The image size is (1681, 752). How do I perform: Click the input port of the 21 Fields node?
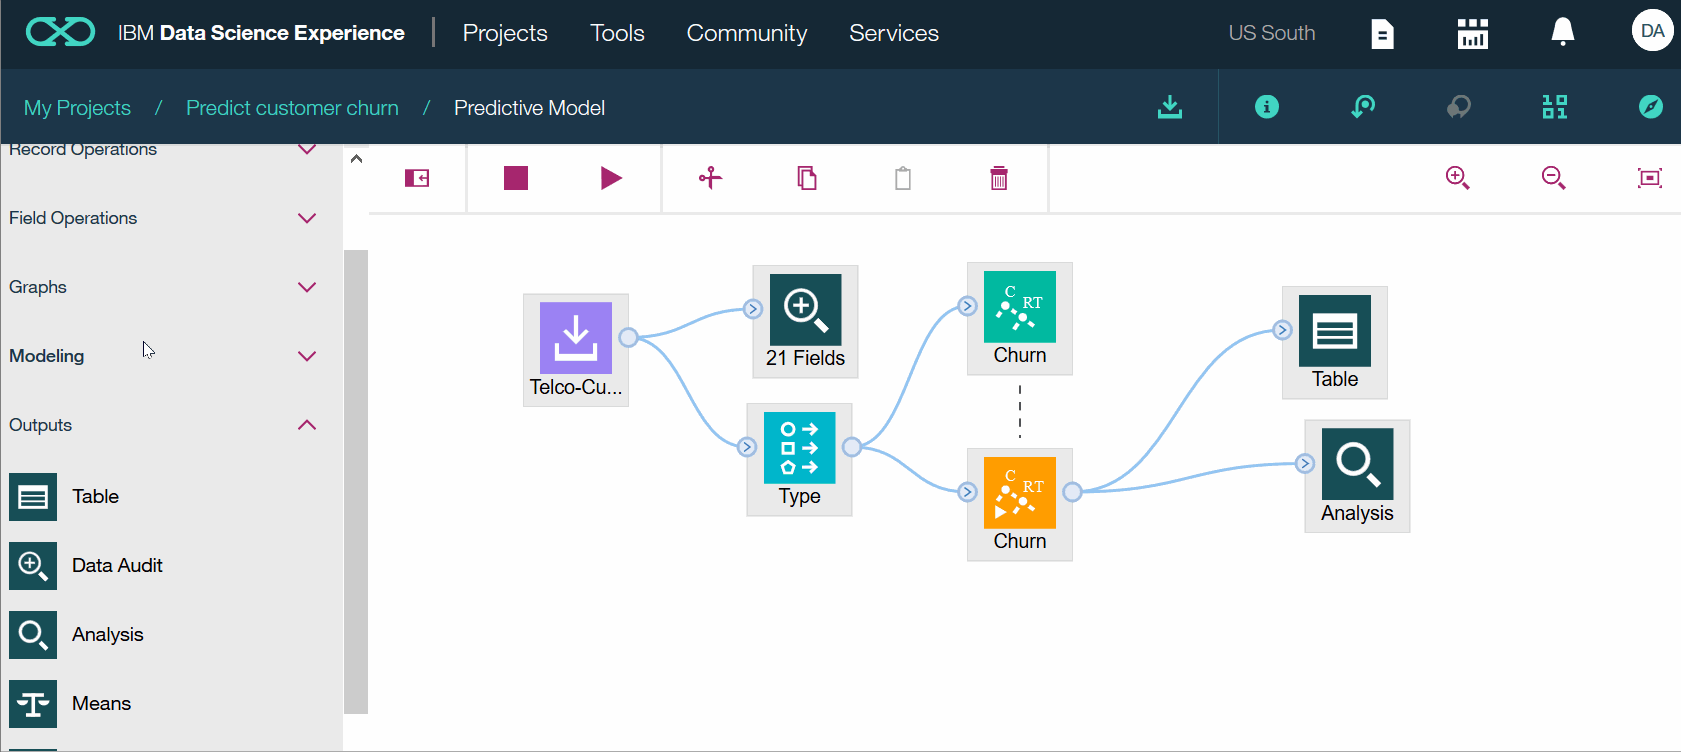tap(753, 309)
